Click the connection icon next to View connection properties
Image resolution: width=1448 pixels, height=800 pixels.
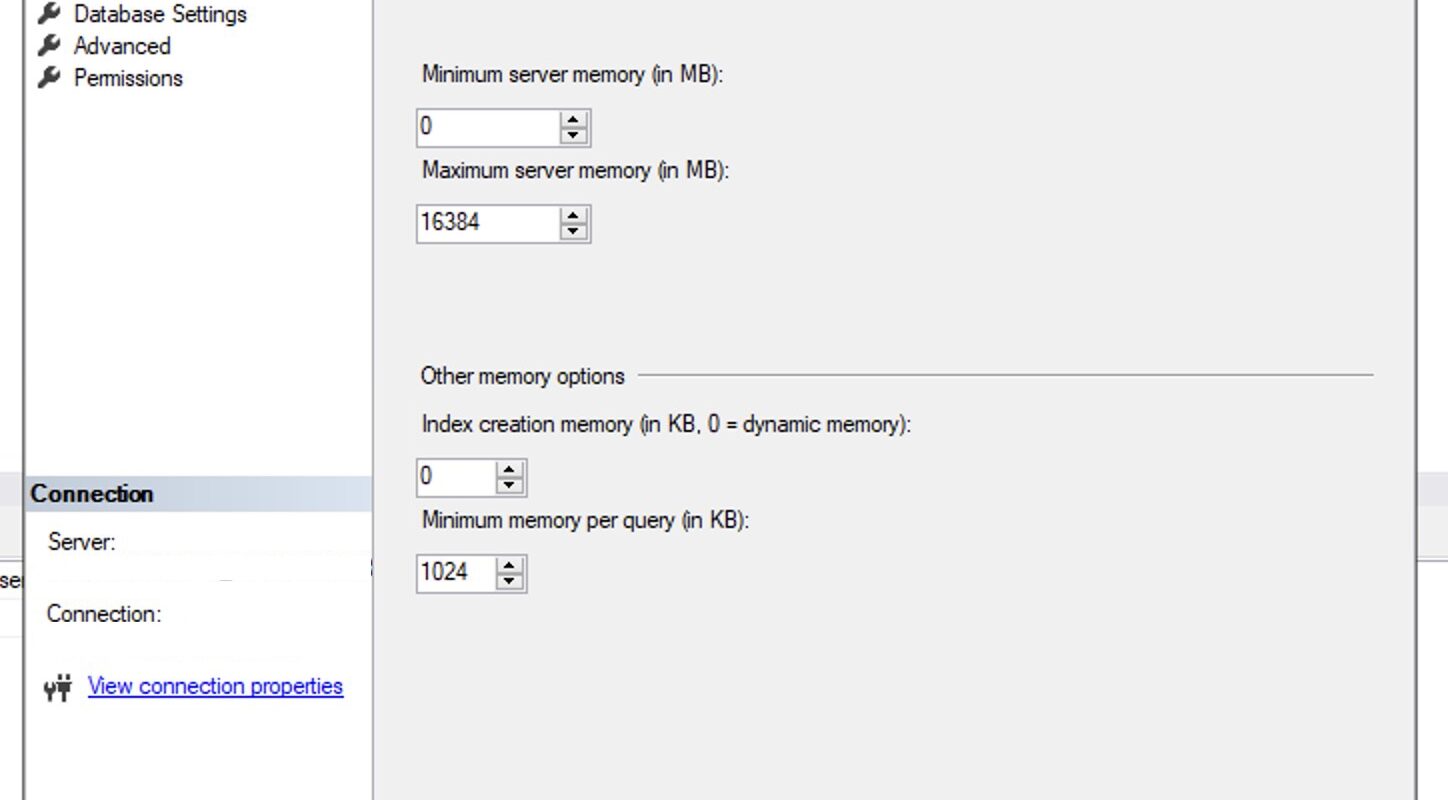[x=59, y=688]
